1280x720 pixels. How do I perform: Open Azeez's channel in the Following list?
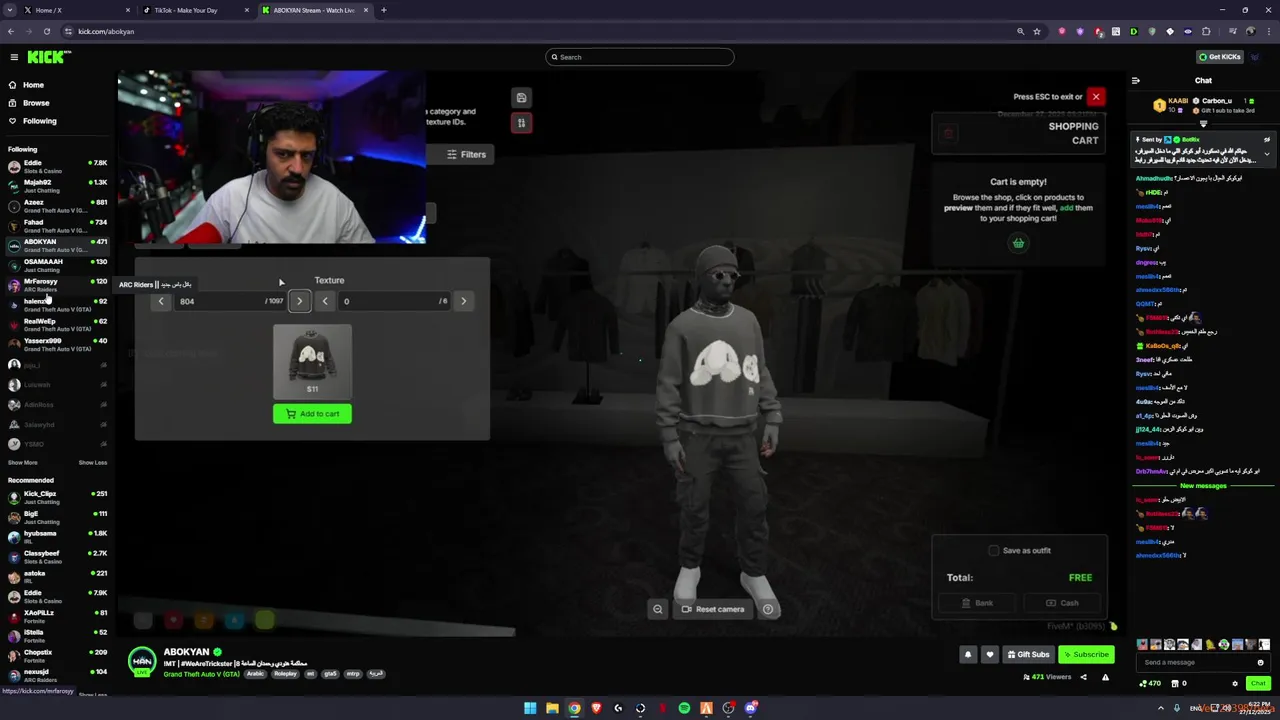[x=57, y=206]
